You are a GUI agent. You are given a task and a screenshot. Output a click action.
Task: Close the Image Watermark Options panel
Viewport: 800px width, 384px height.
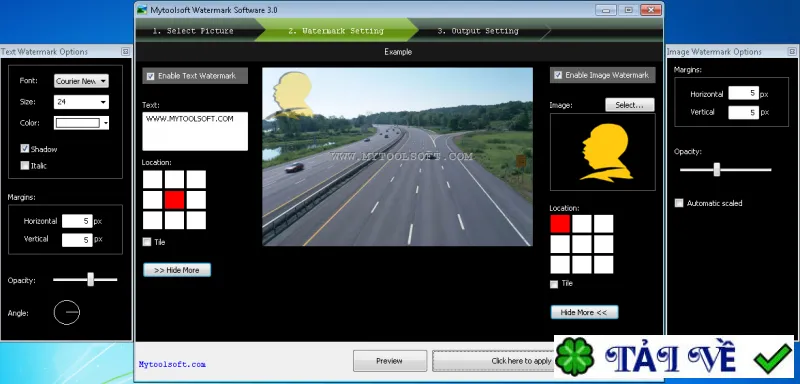[791, 52]
